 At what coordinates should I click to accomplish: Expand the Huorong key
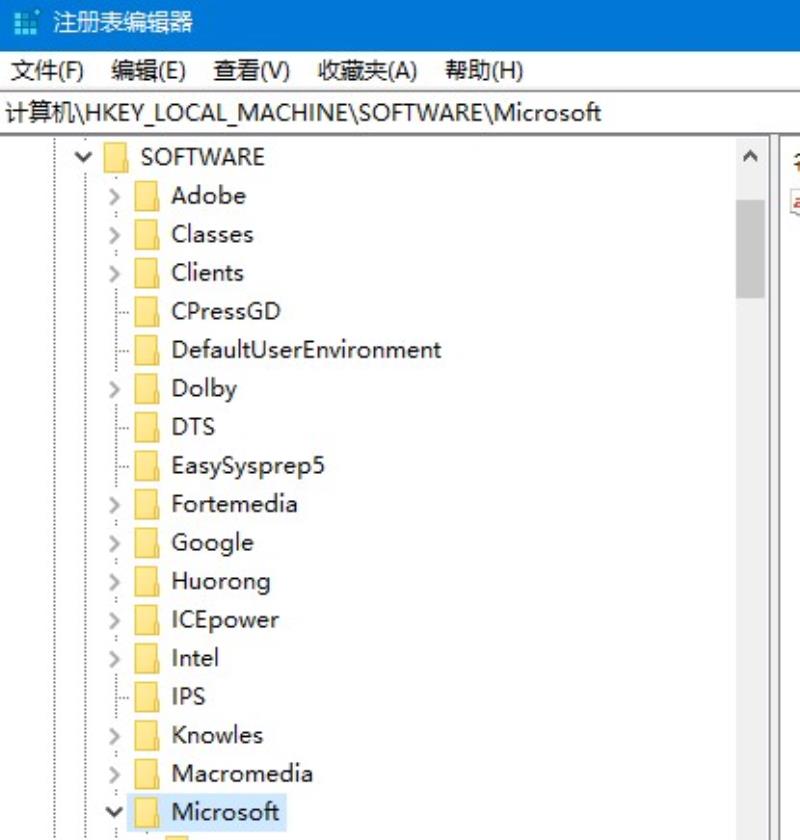point(114,582)
